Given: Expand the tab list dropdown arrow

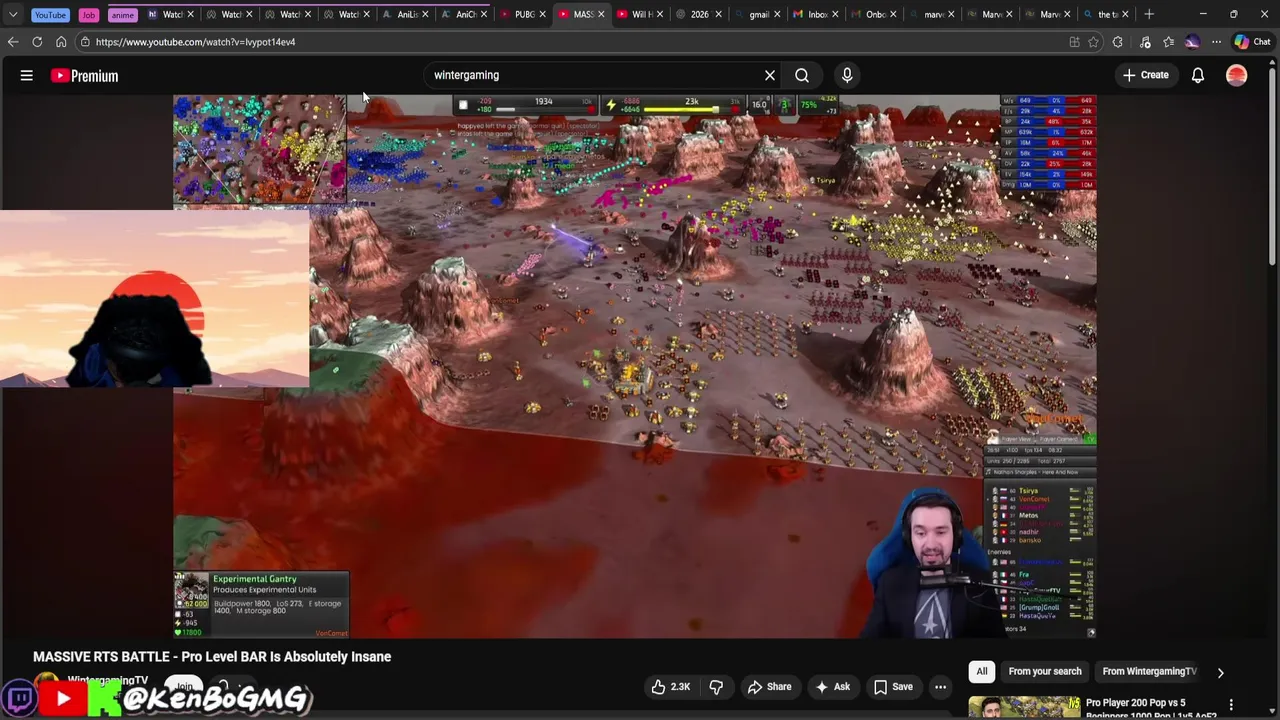Looking at the screenshot, I should pos(12,14).
